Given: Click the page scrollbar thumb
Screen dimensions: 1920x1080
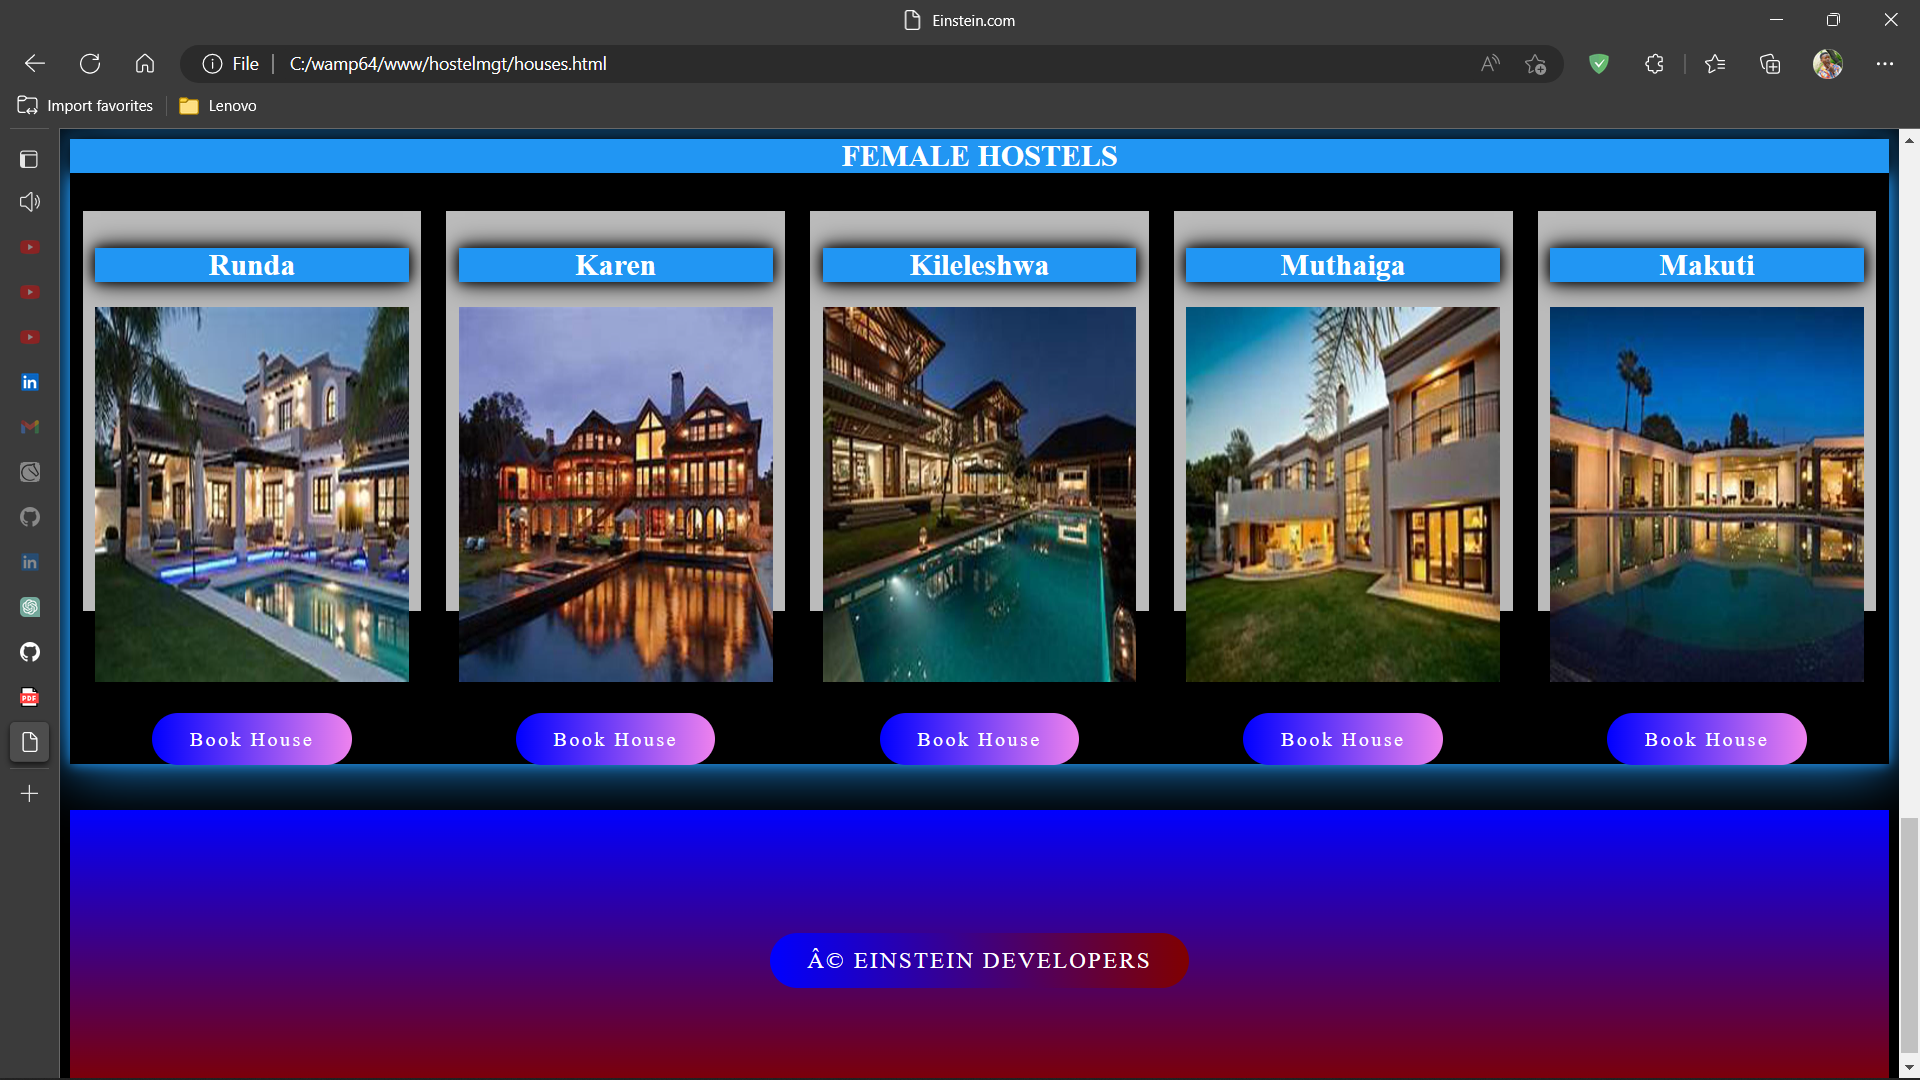Looking at the screenshot, I should coord(1909,934).
